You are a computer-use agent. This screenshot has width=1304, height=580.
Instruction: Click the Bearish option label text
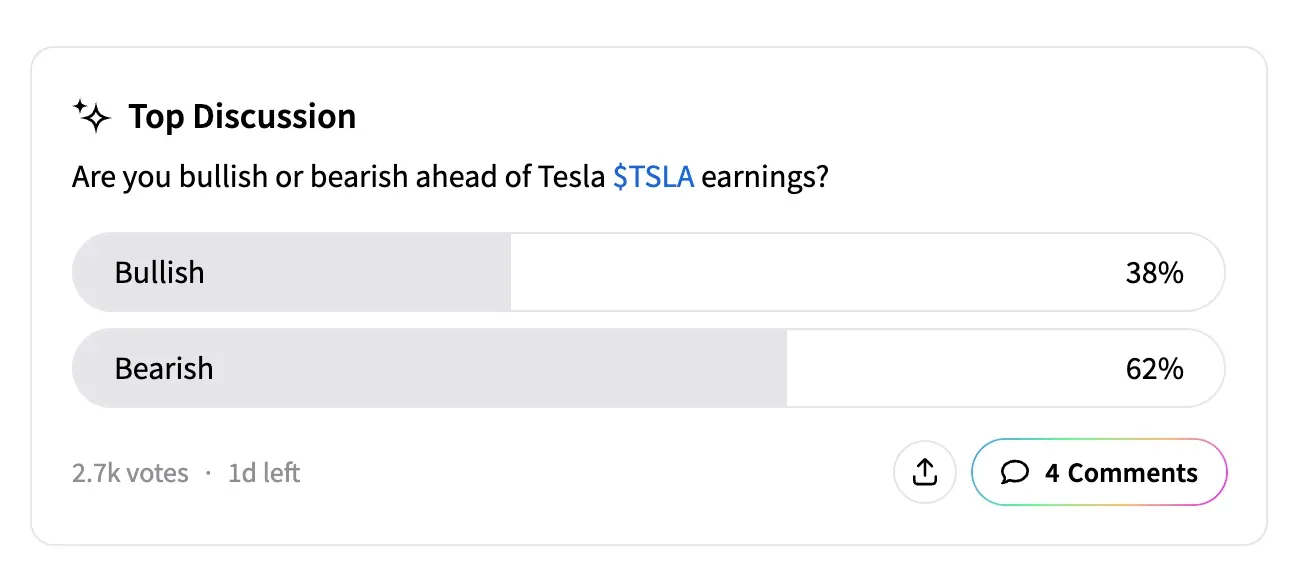(x=164, y=369)
